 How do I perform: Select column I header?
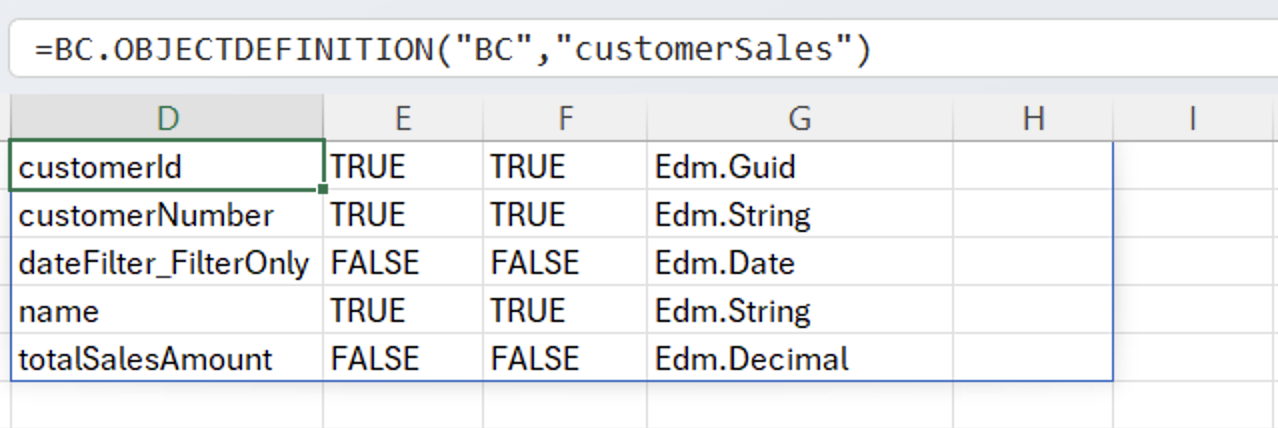click(x=1193, y=118)
